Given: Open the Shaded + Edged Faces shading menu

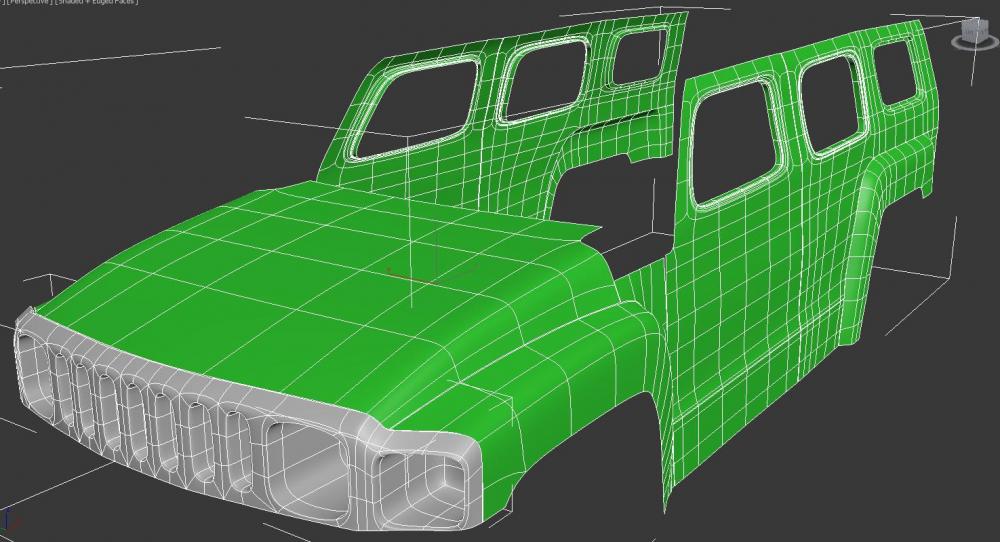Looking at the screenshot, I should pos(97,2).
